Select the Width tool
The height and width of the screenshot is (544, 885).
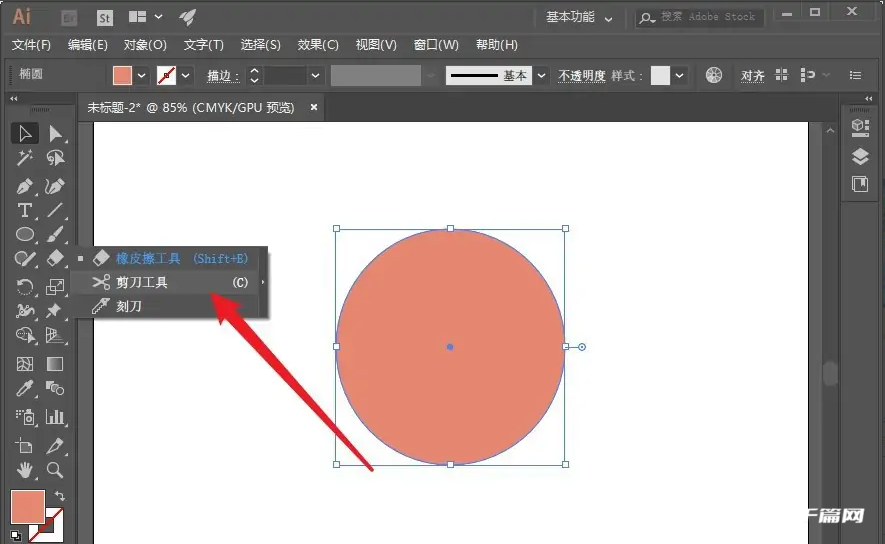25,311
